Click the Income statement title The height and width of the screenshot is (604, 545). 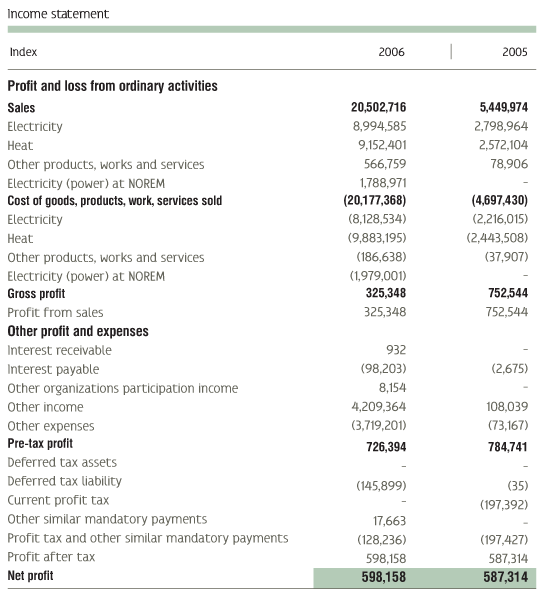(58, 14)
